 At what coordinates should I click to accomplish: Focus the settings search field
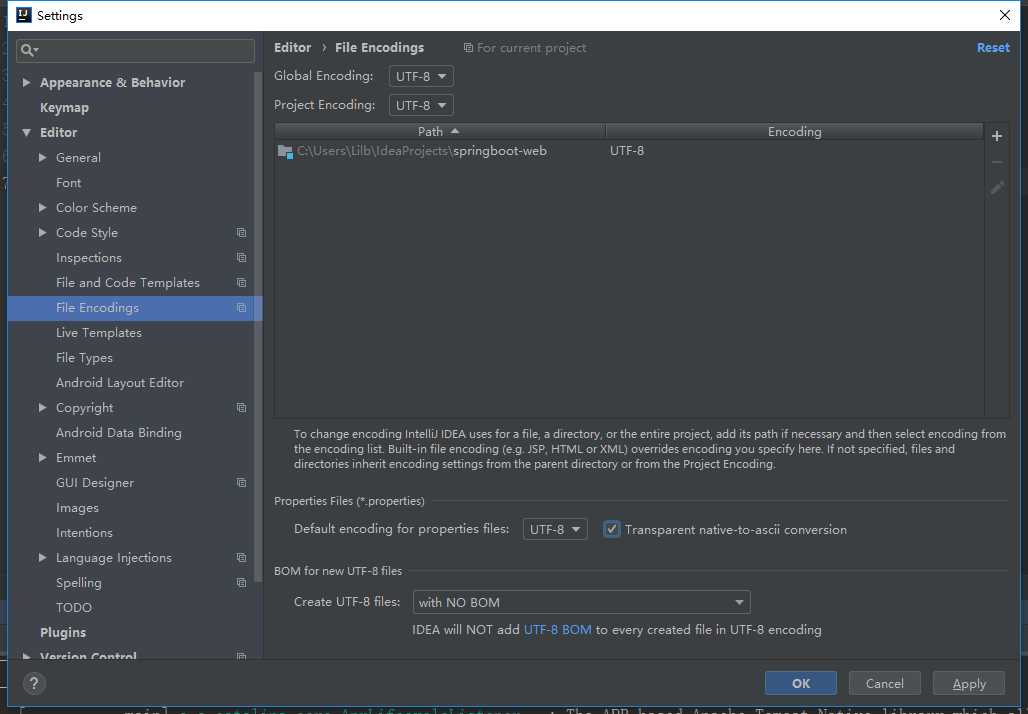pyautogui.click(x=135, y=50)
